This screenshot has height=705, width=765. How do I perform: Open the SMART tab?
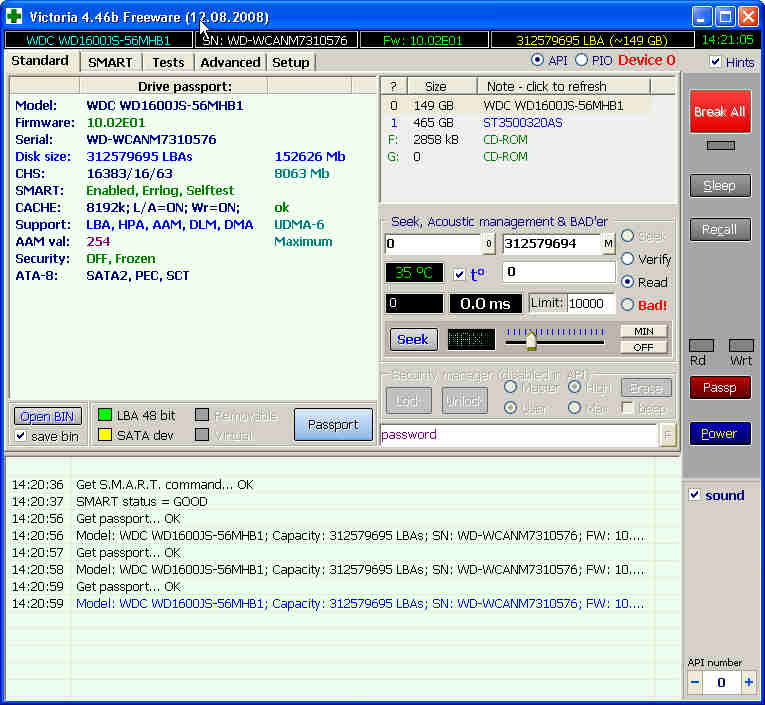(x=110, y=62)
